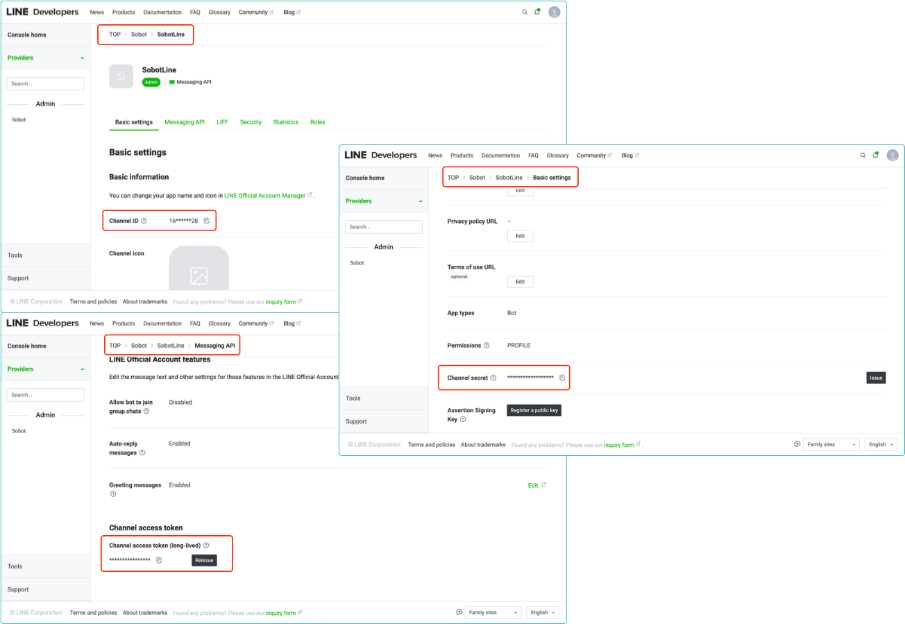Switch to the Roles tab
The height and width of the screenshot is (624, 905).
[318, 122]
